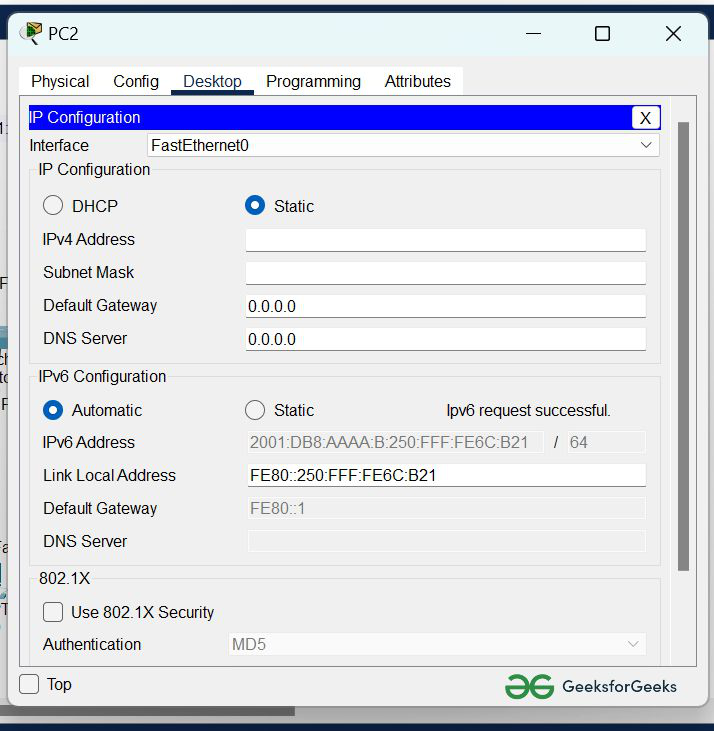Switch to the Physical tab
Screen dimensions: 714x731
(x=60, y=82)
